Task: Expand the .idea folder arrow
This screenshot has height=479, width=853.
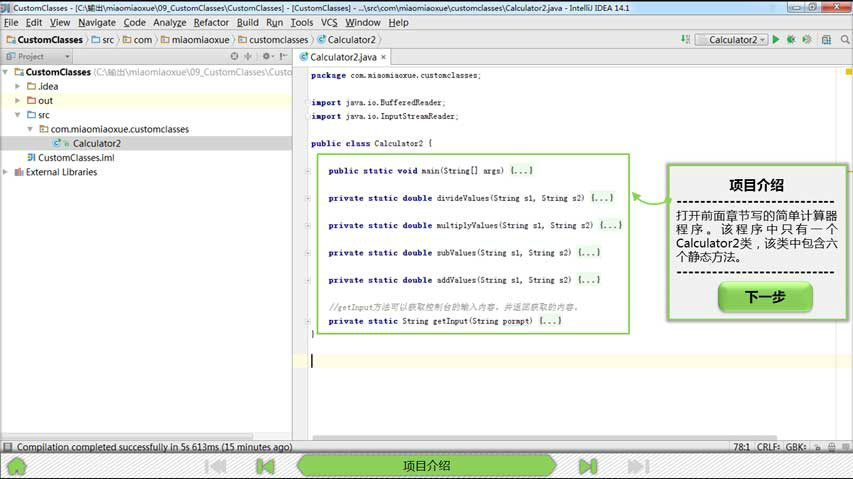Action: [x=17, y=86]
